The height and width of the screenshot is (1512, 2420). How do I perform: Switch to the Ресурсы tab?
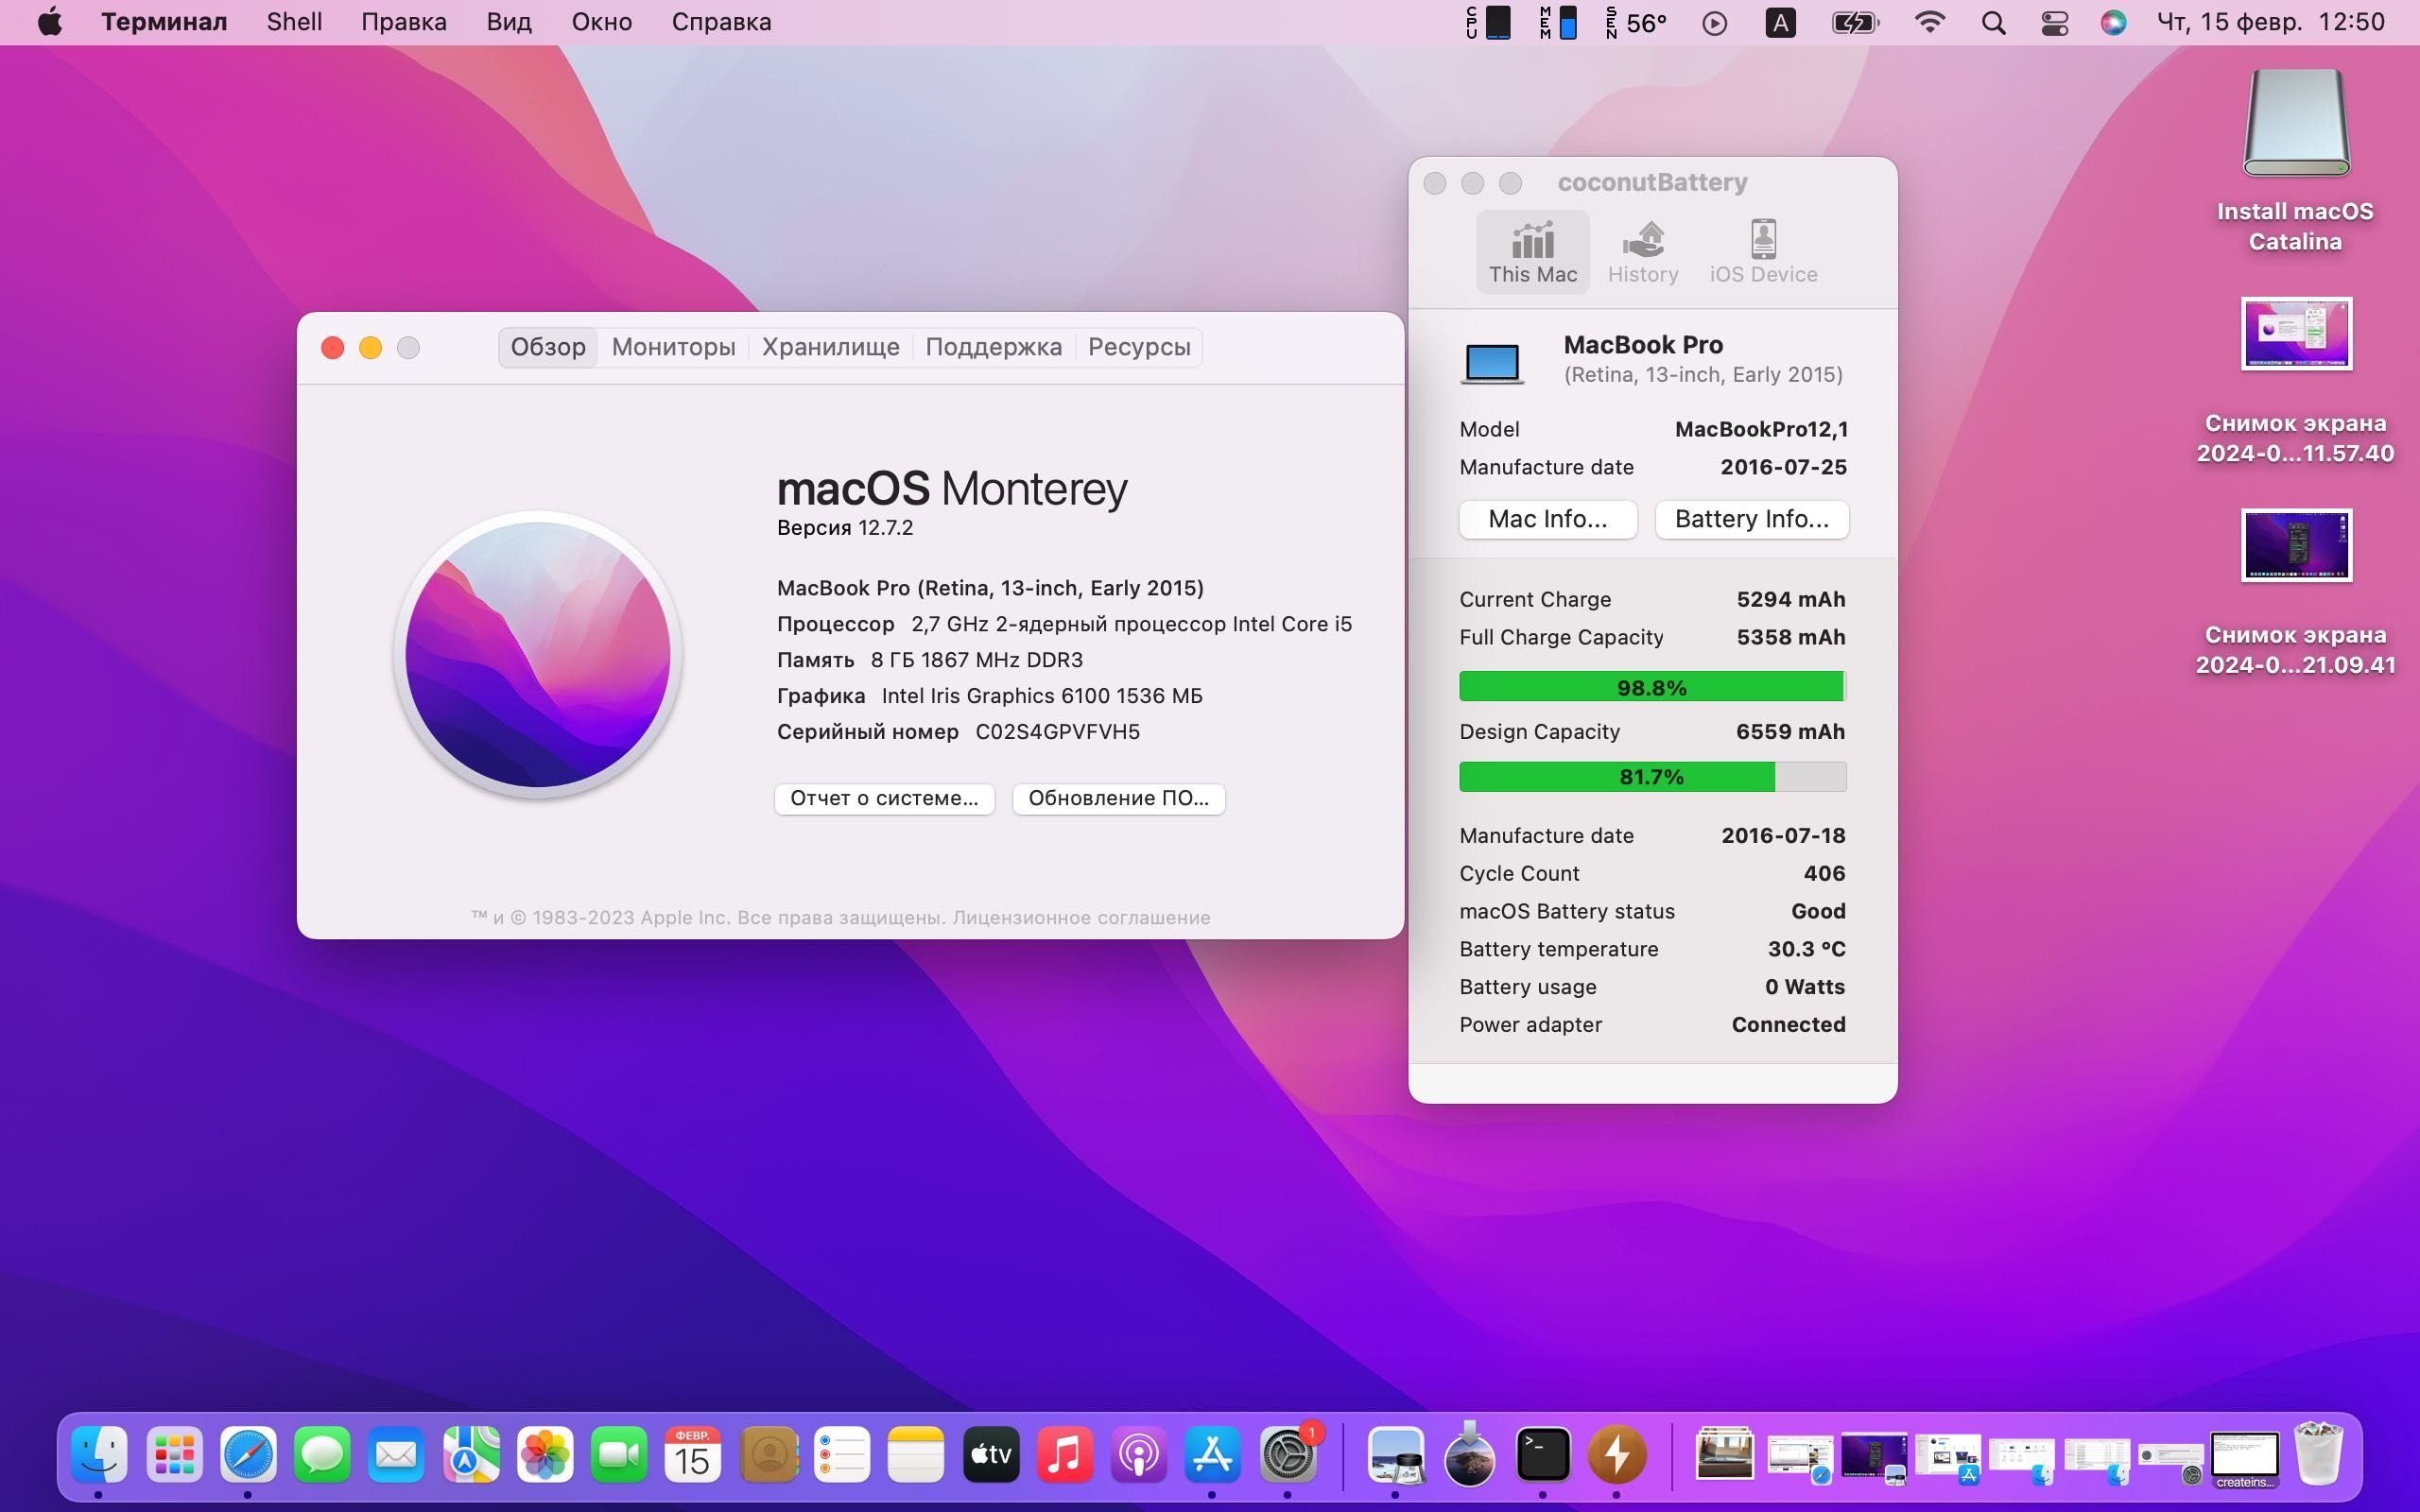[x=1139, y=347]
